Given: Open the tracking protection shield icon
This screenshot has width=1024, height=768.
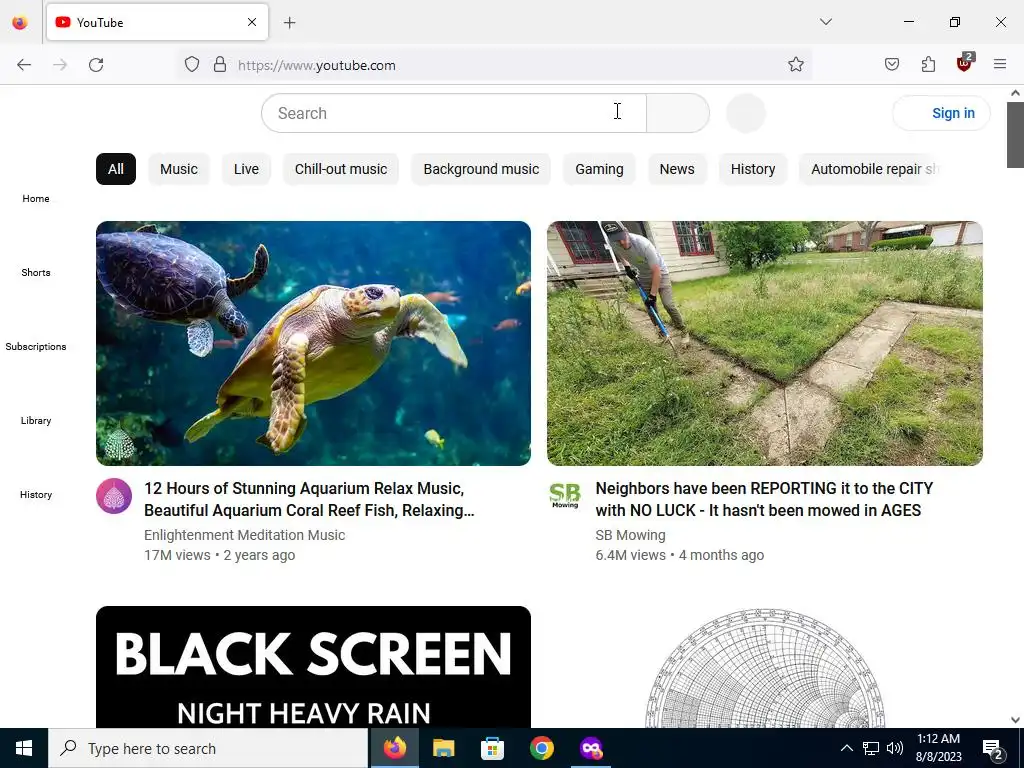Looking at the screenshot, I should 191,65.
